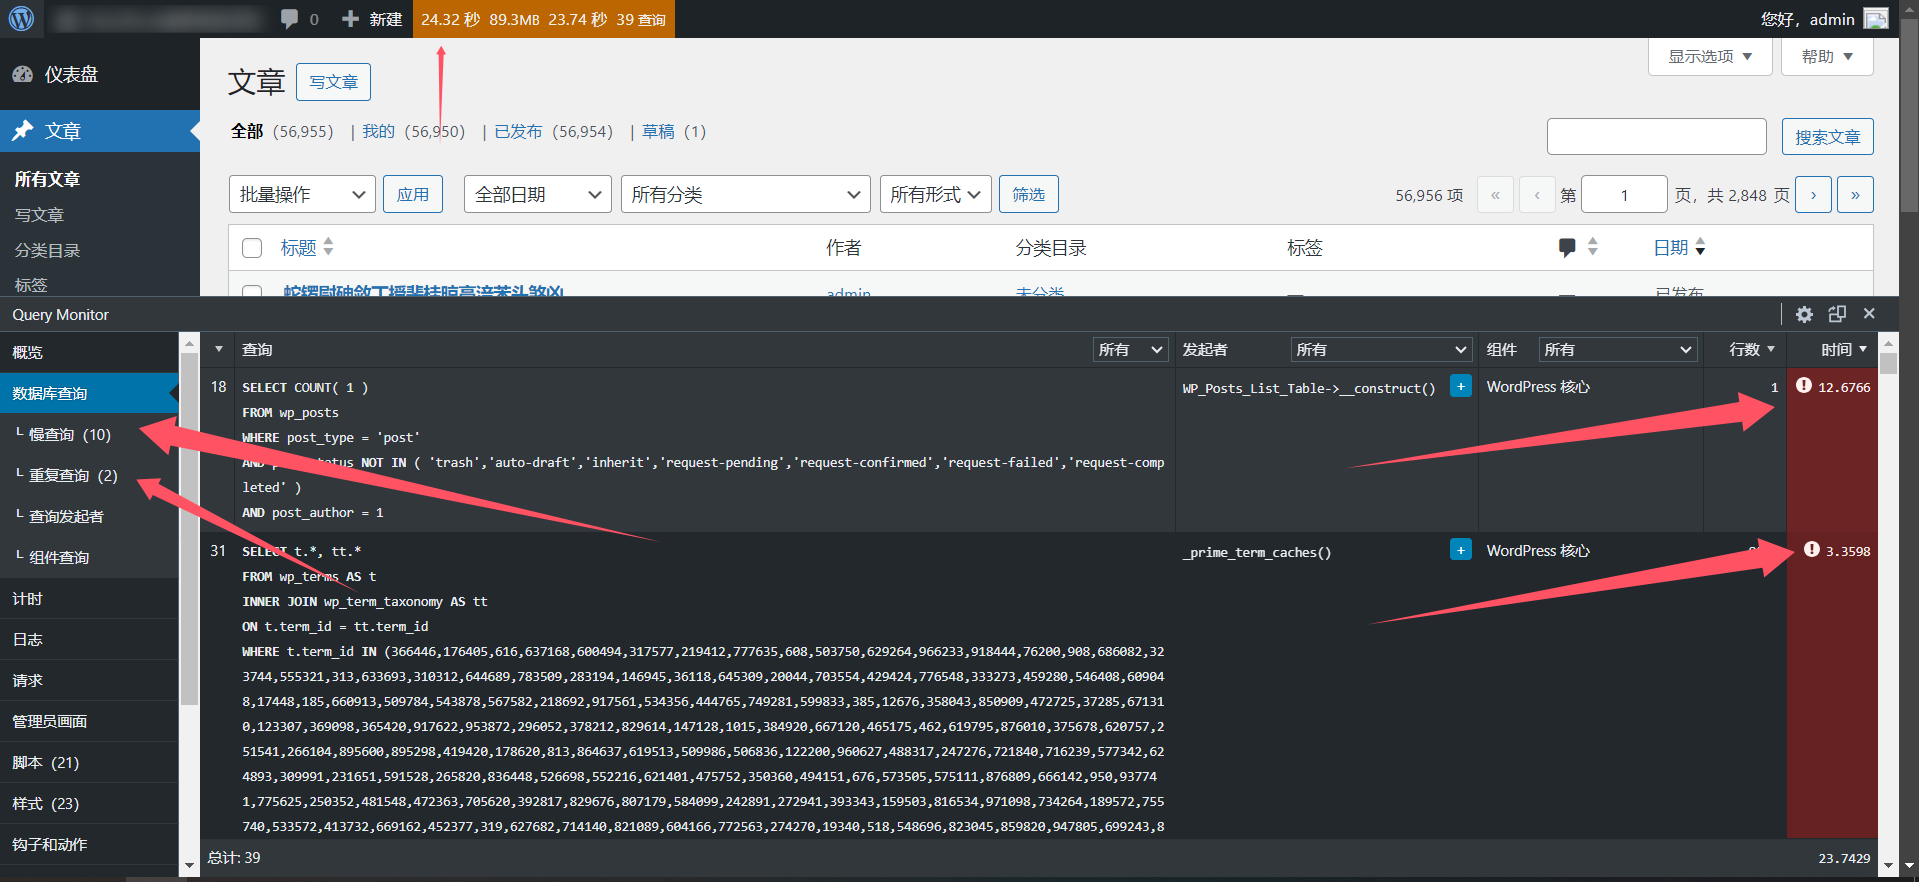
Task: Toggle Query Monitor panel position icon
Action: pos(1837,314)
